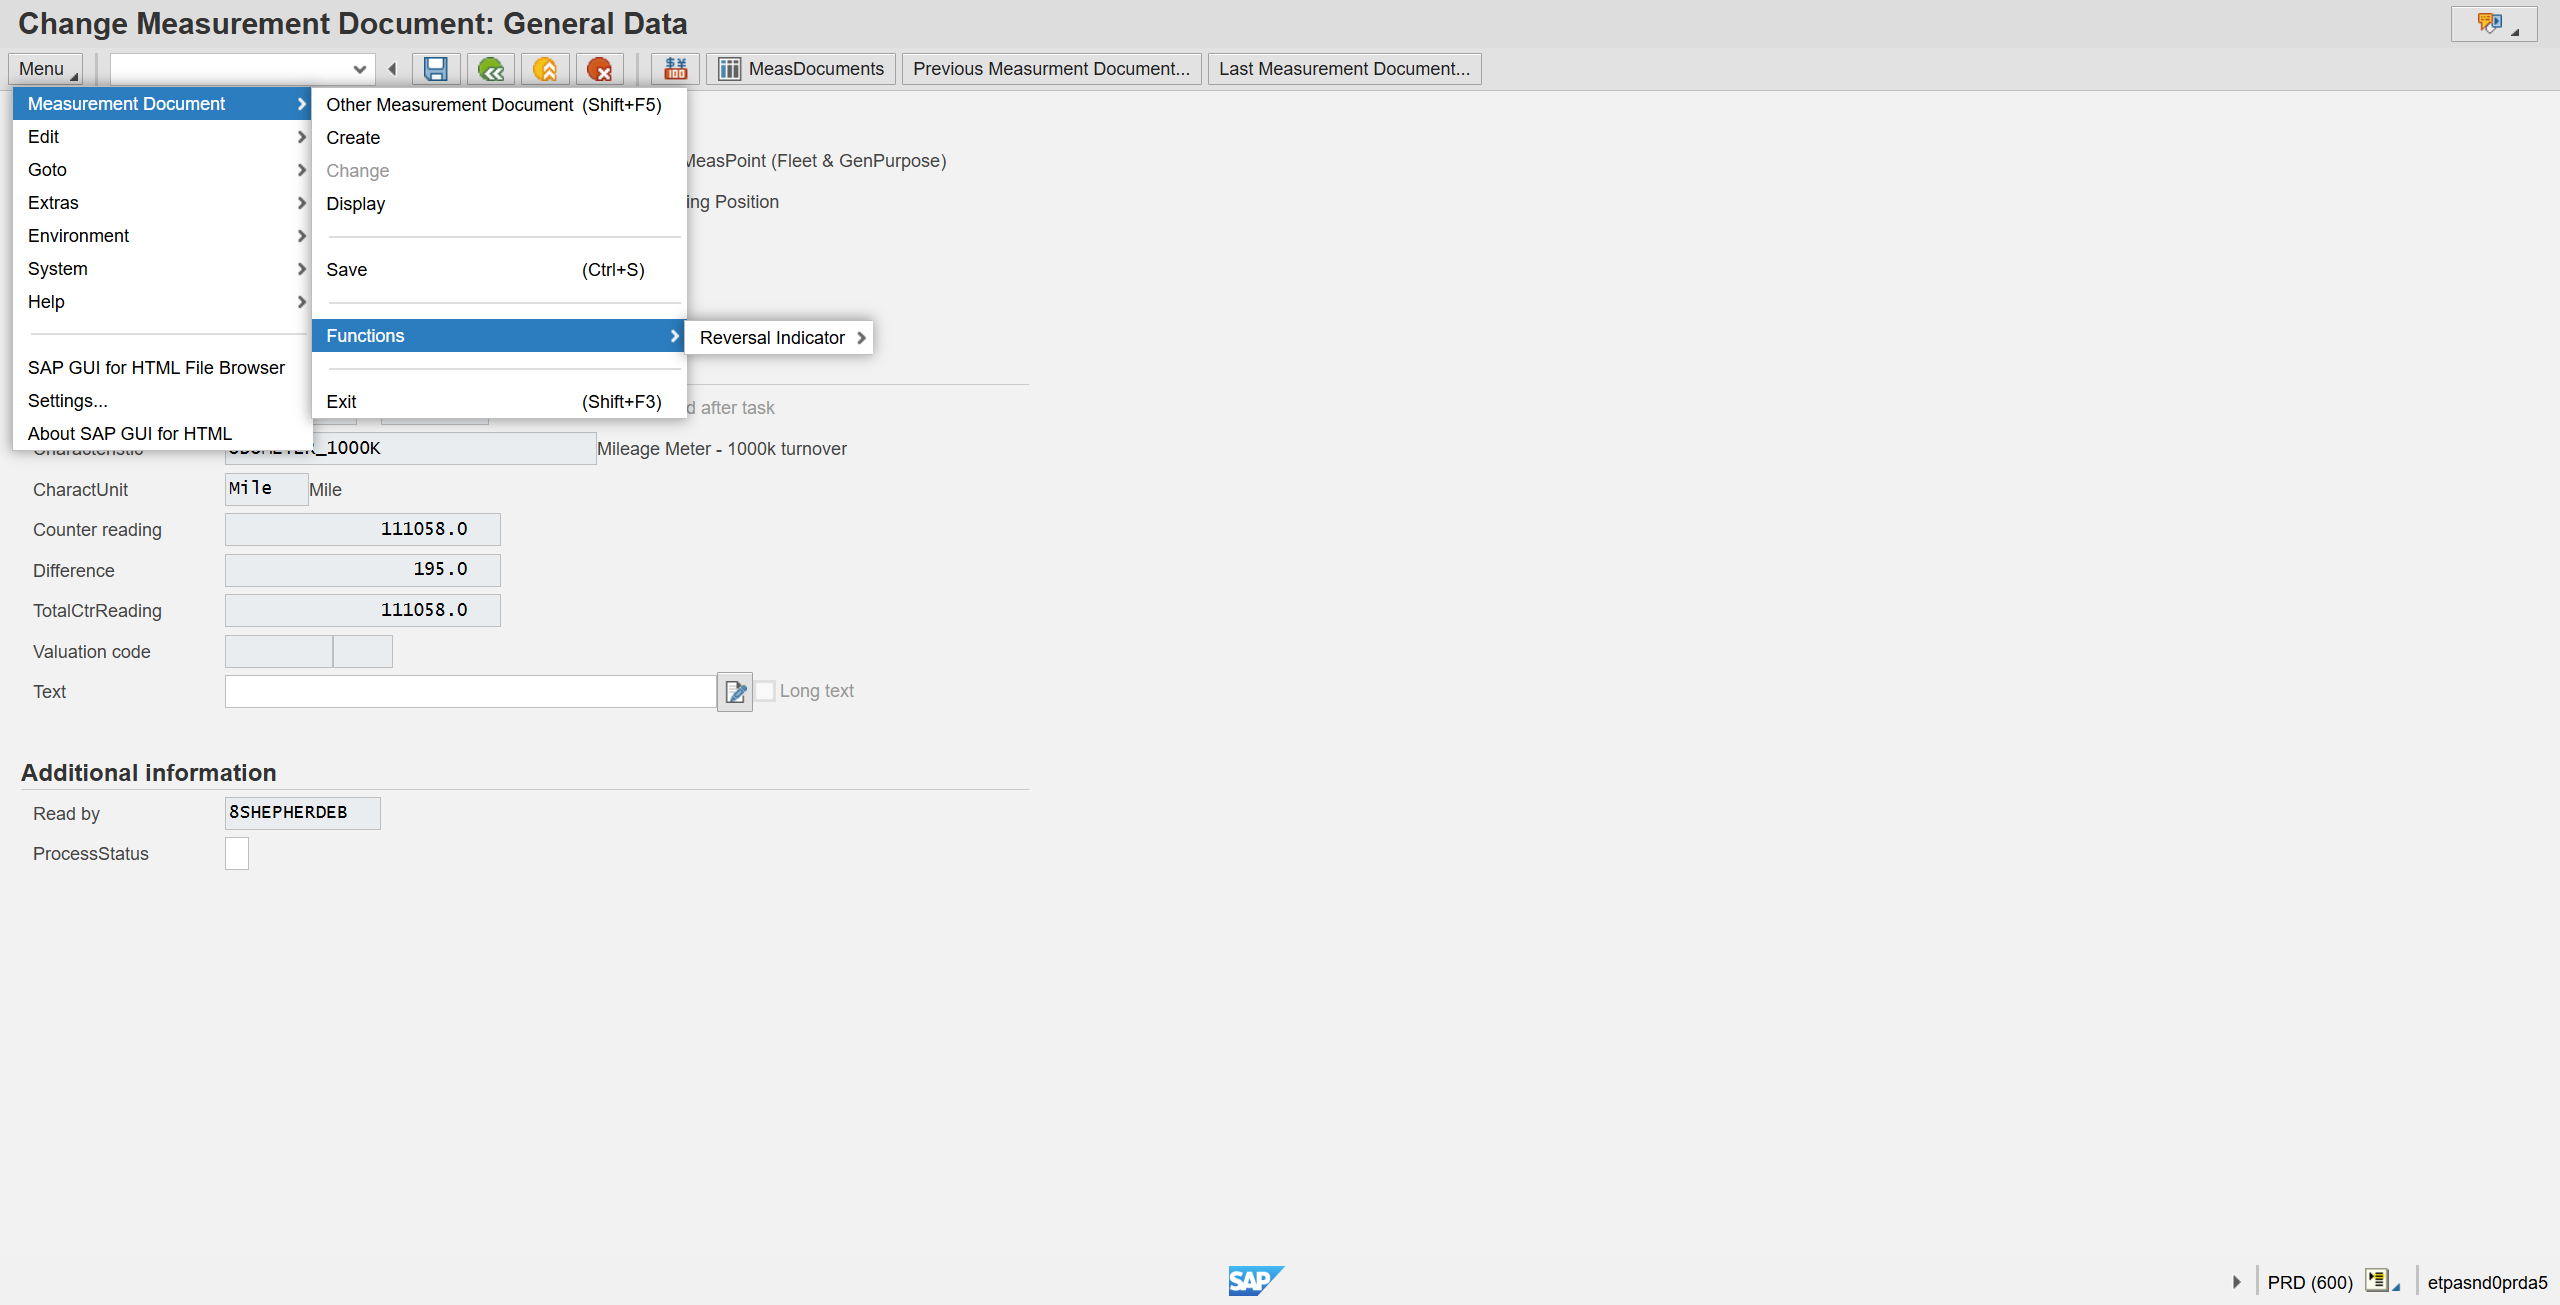Viewport: 2560px width, 1305px height.
Task: Toggle the Long text checkbox
Action: 765,691
